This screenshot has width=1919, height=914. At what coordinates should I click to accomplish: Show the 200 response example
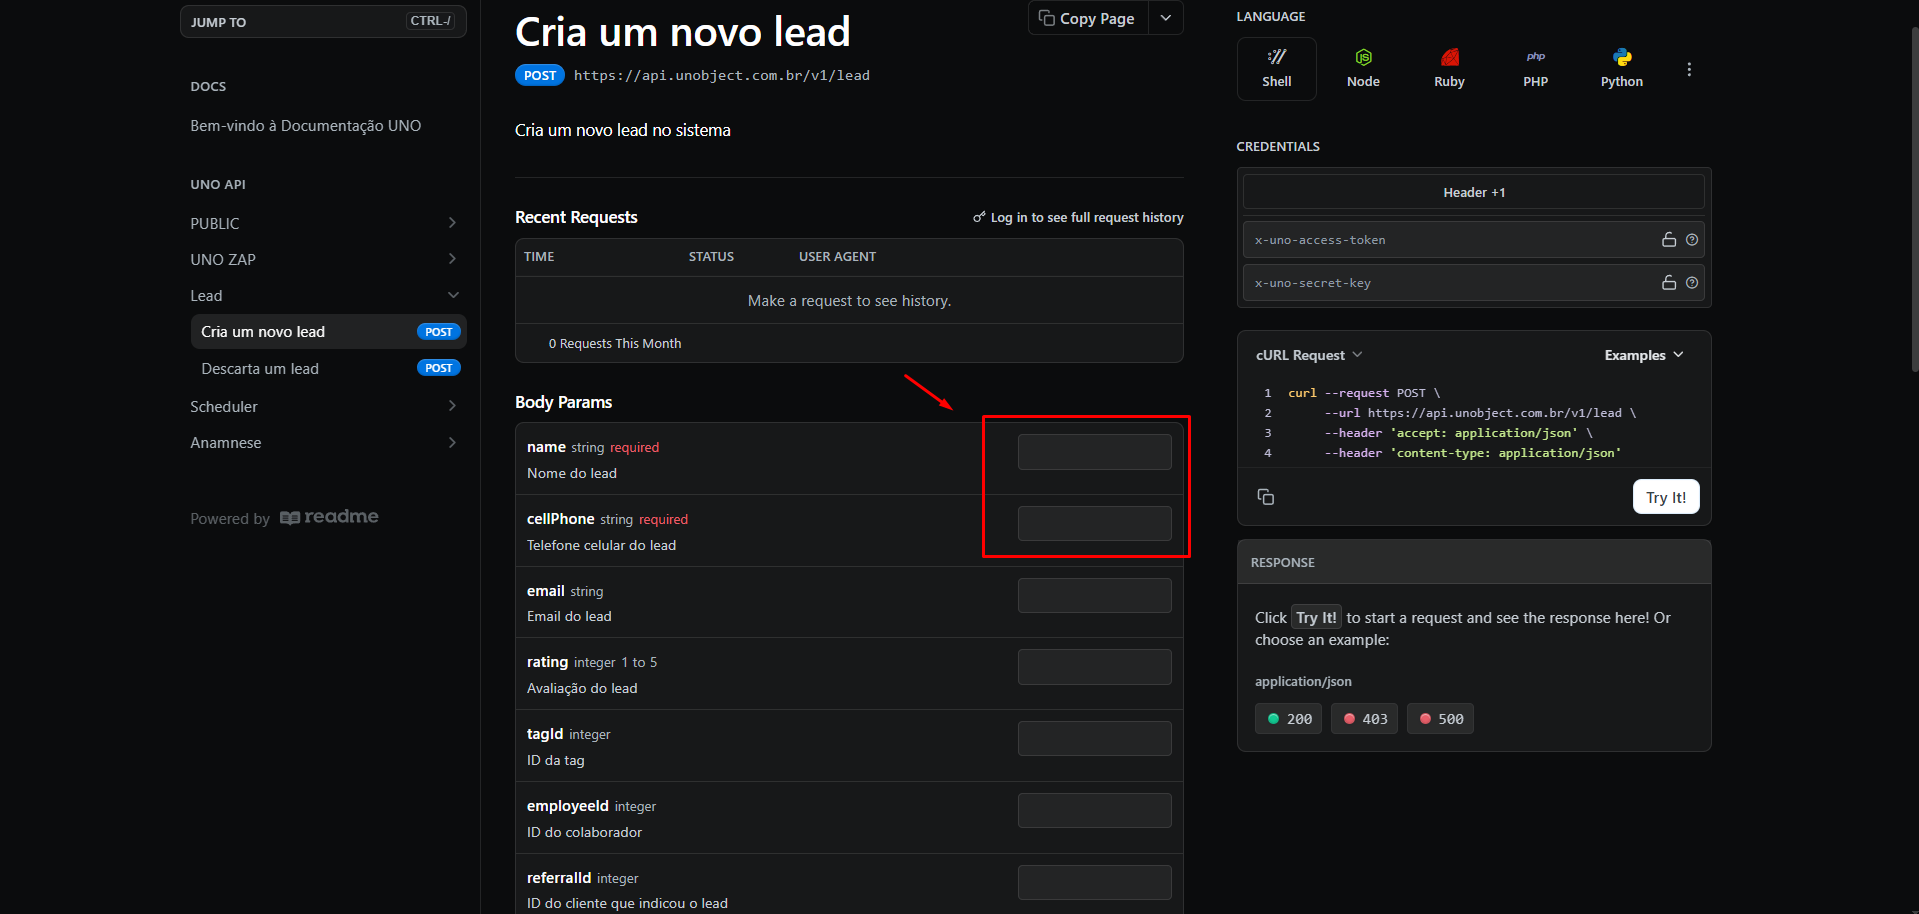[x=1289, y=719]
